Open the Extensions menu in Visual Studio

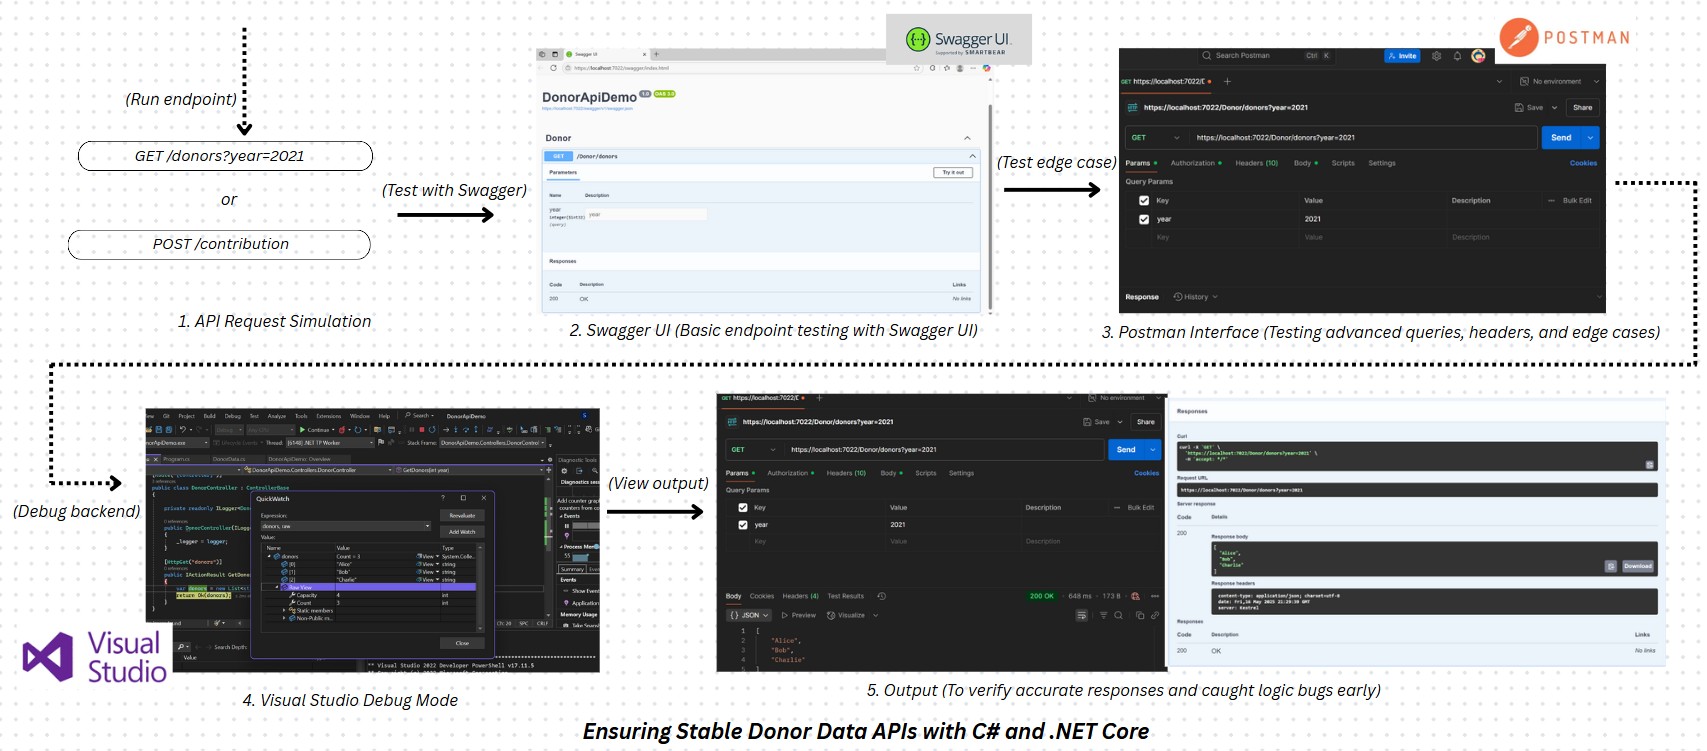(328, 416)
